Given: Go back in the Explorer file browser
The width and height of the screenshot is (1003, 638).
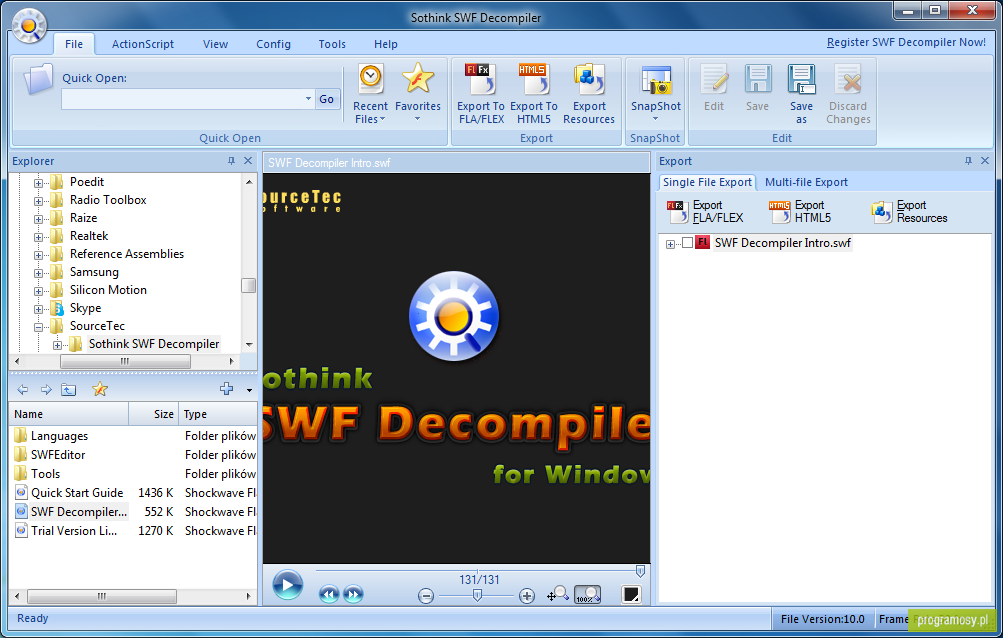Looking at the screenshot, I should click(x=23, y=389).
